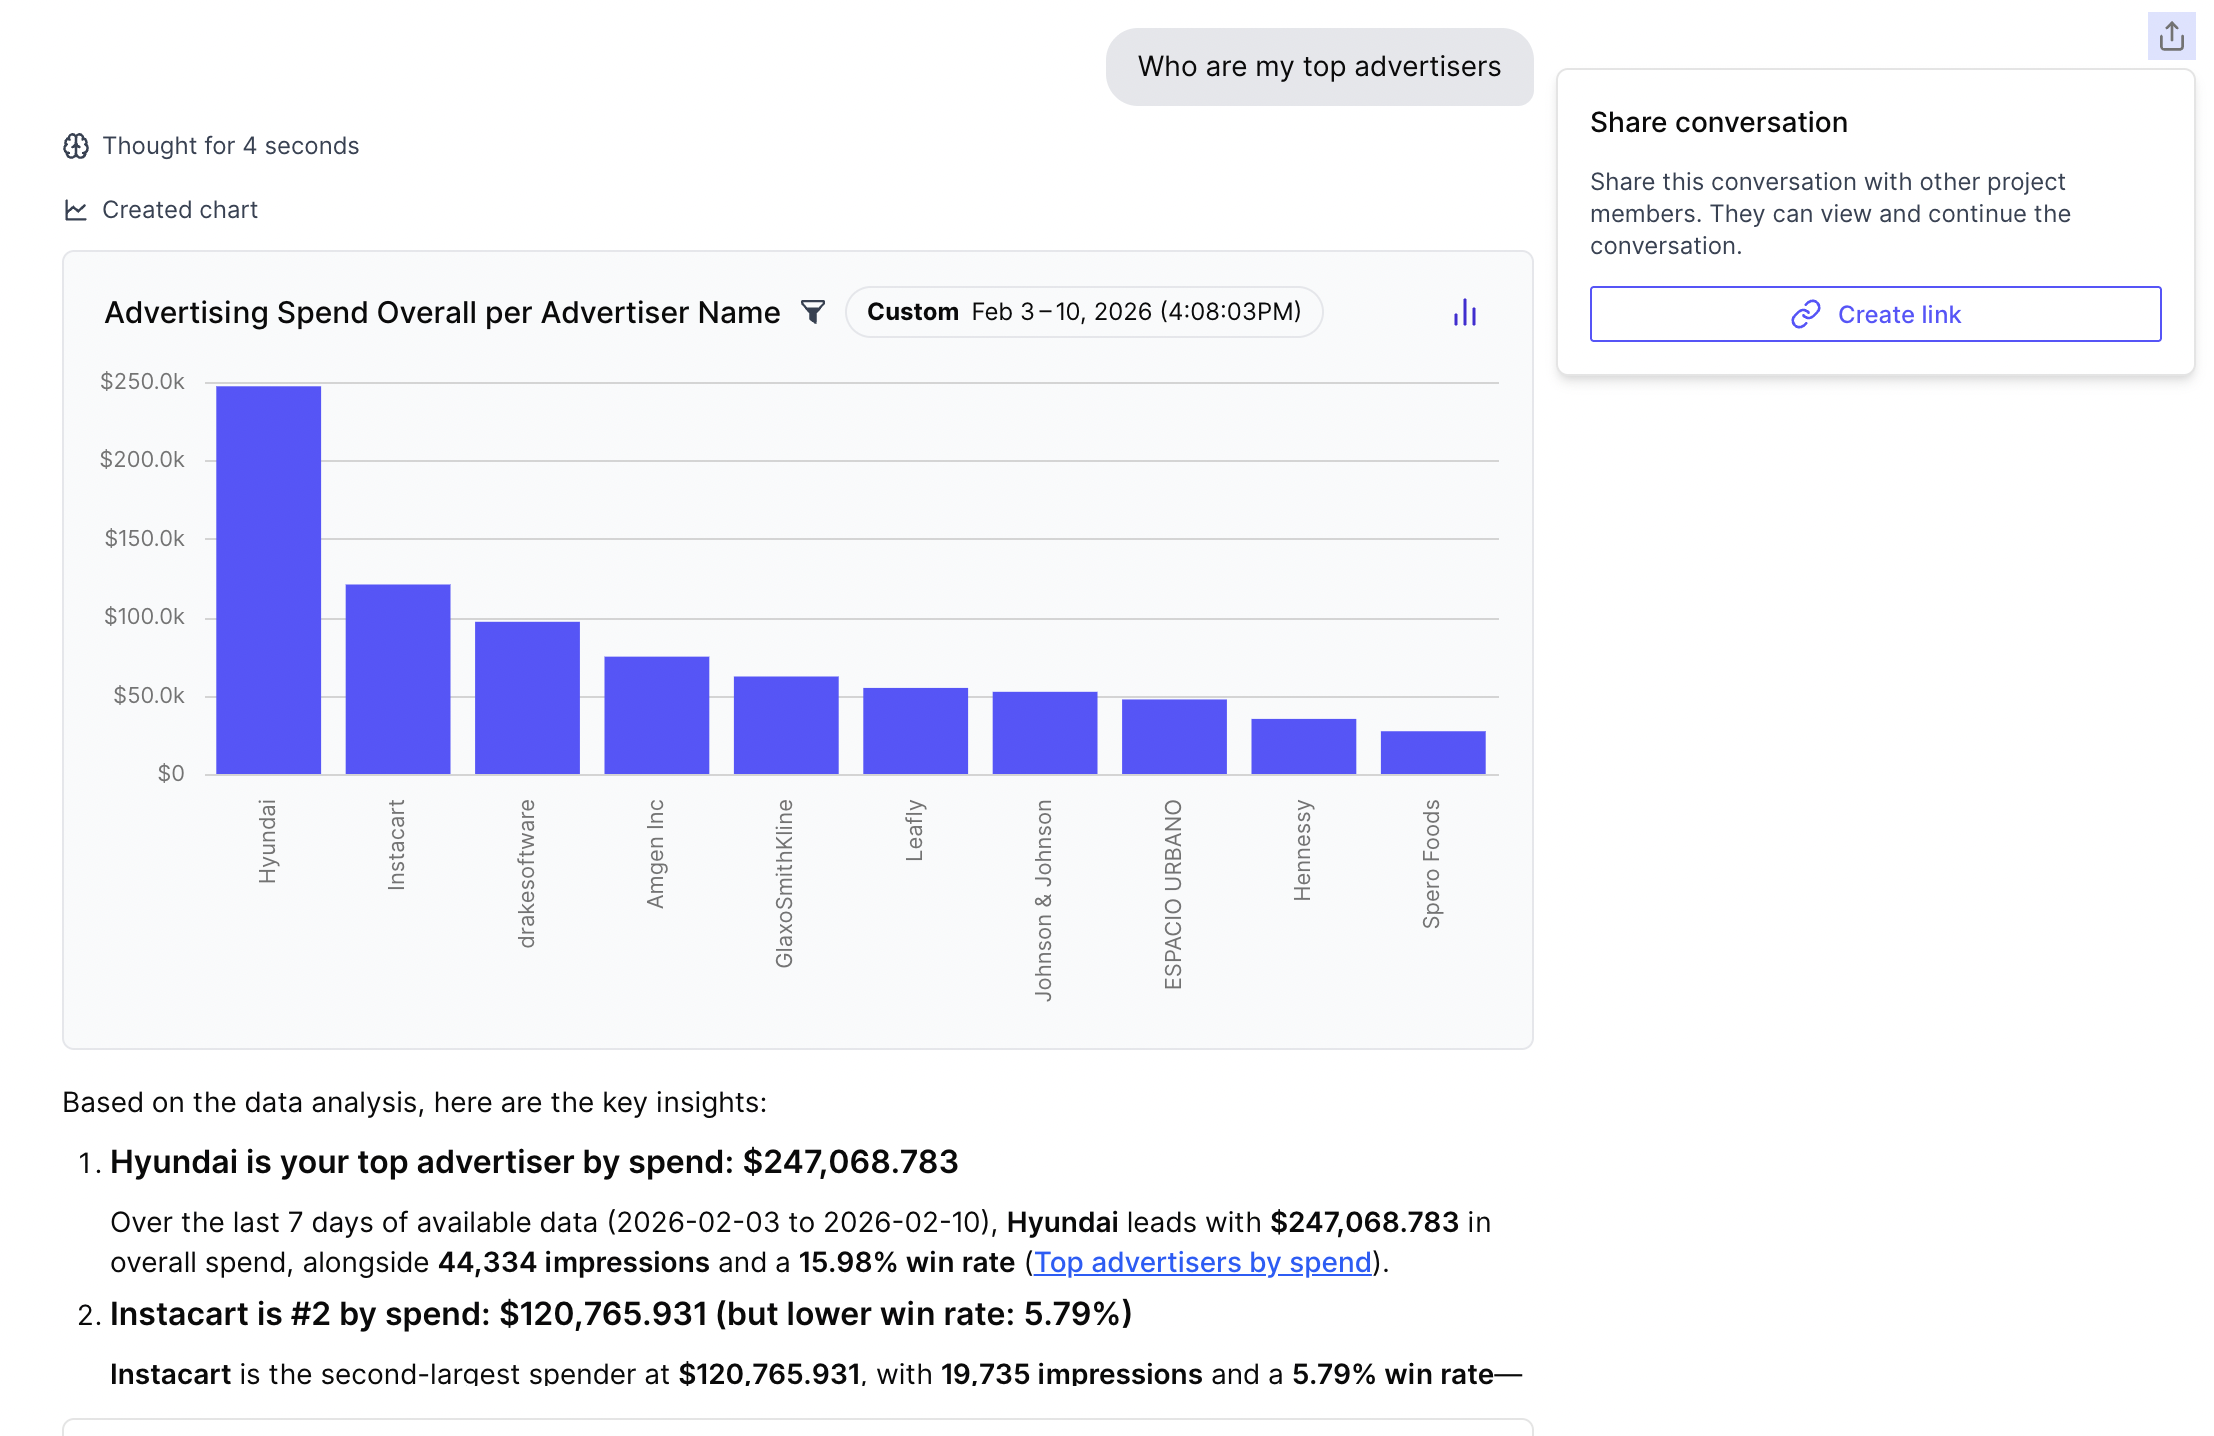Expand the Created chart step

tap(180, 210)
